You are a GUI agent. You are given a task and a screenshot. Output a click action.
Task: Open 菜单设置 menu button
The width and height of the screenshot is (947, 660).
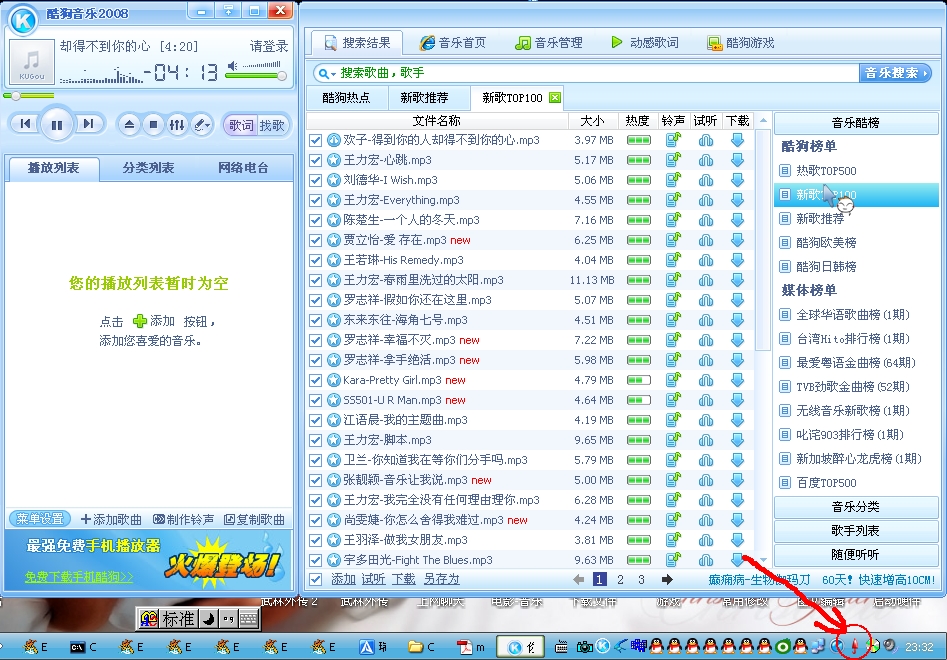[40, 519]
